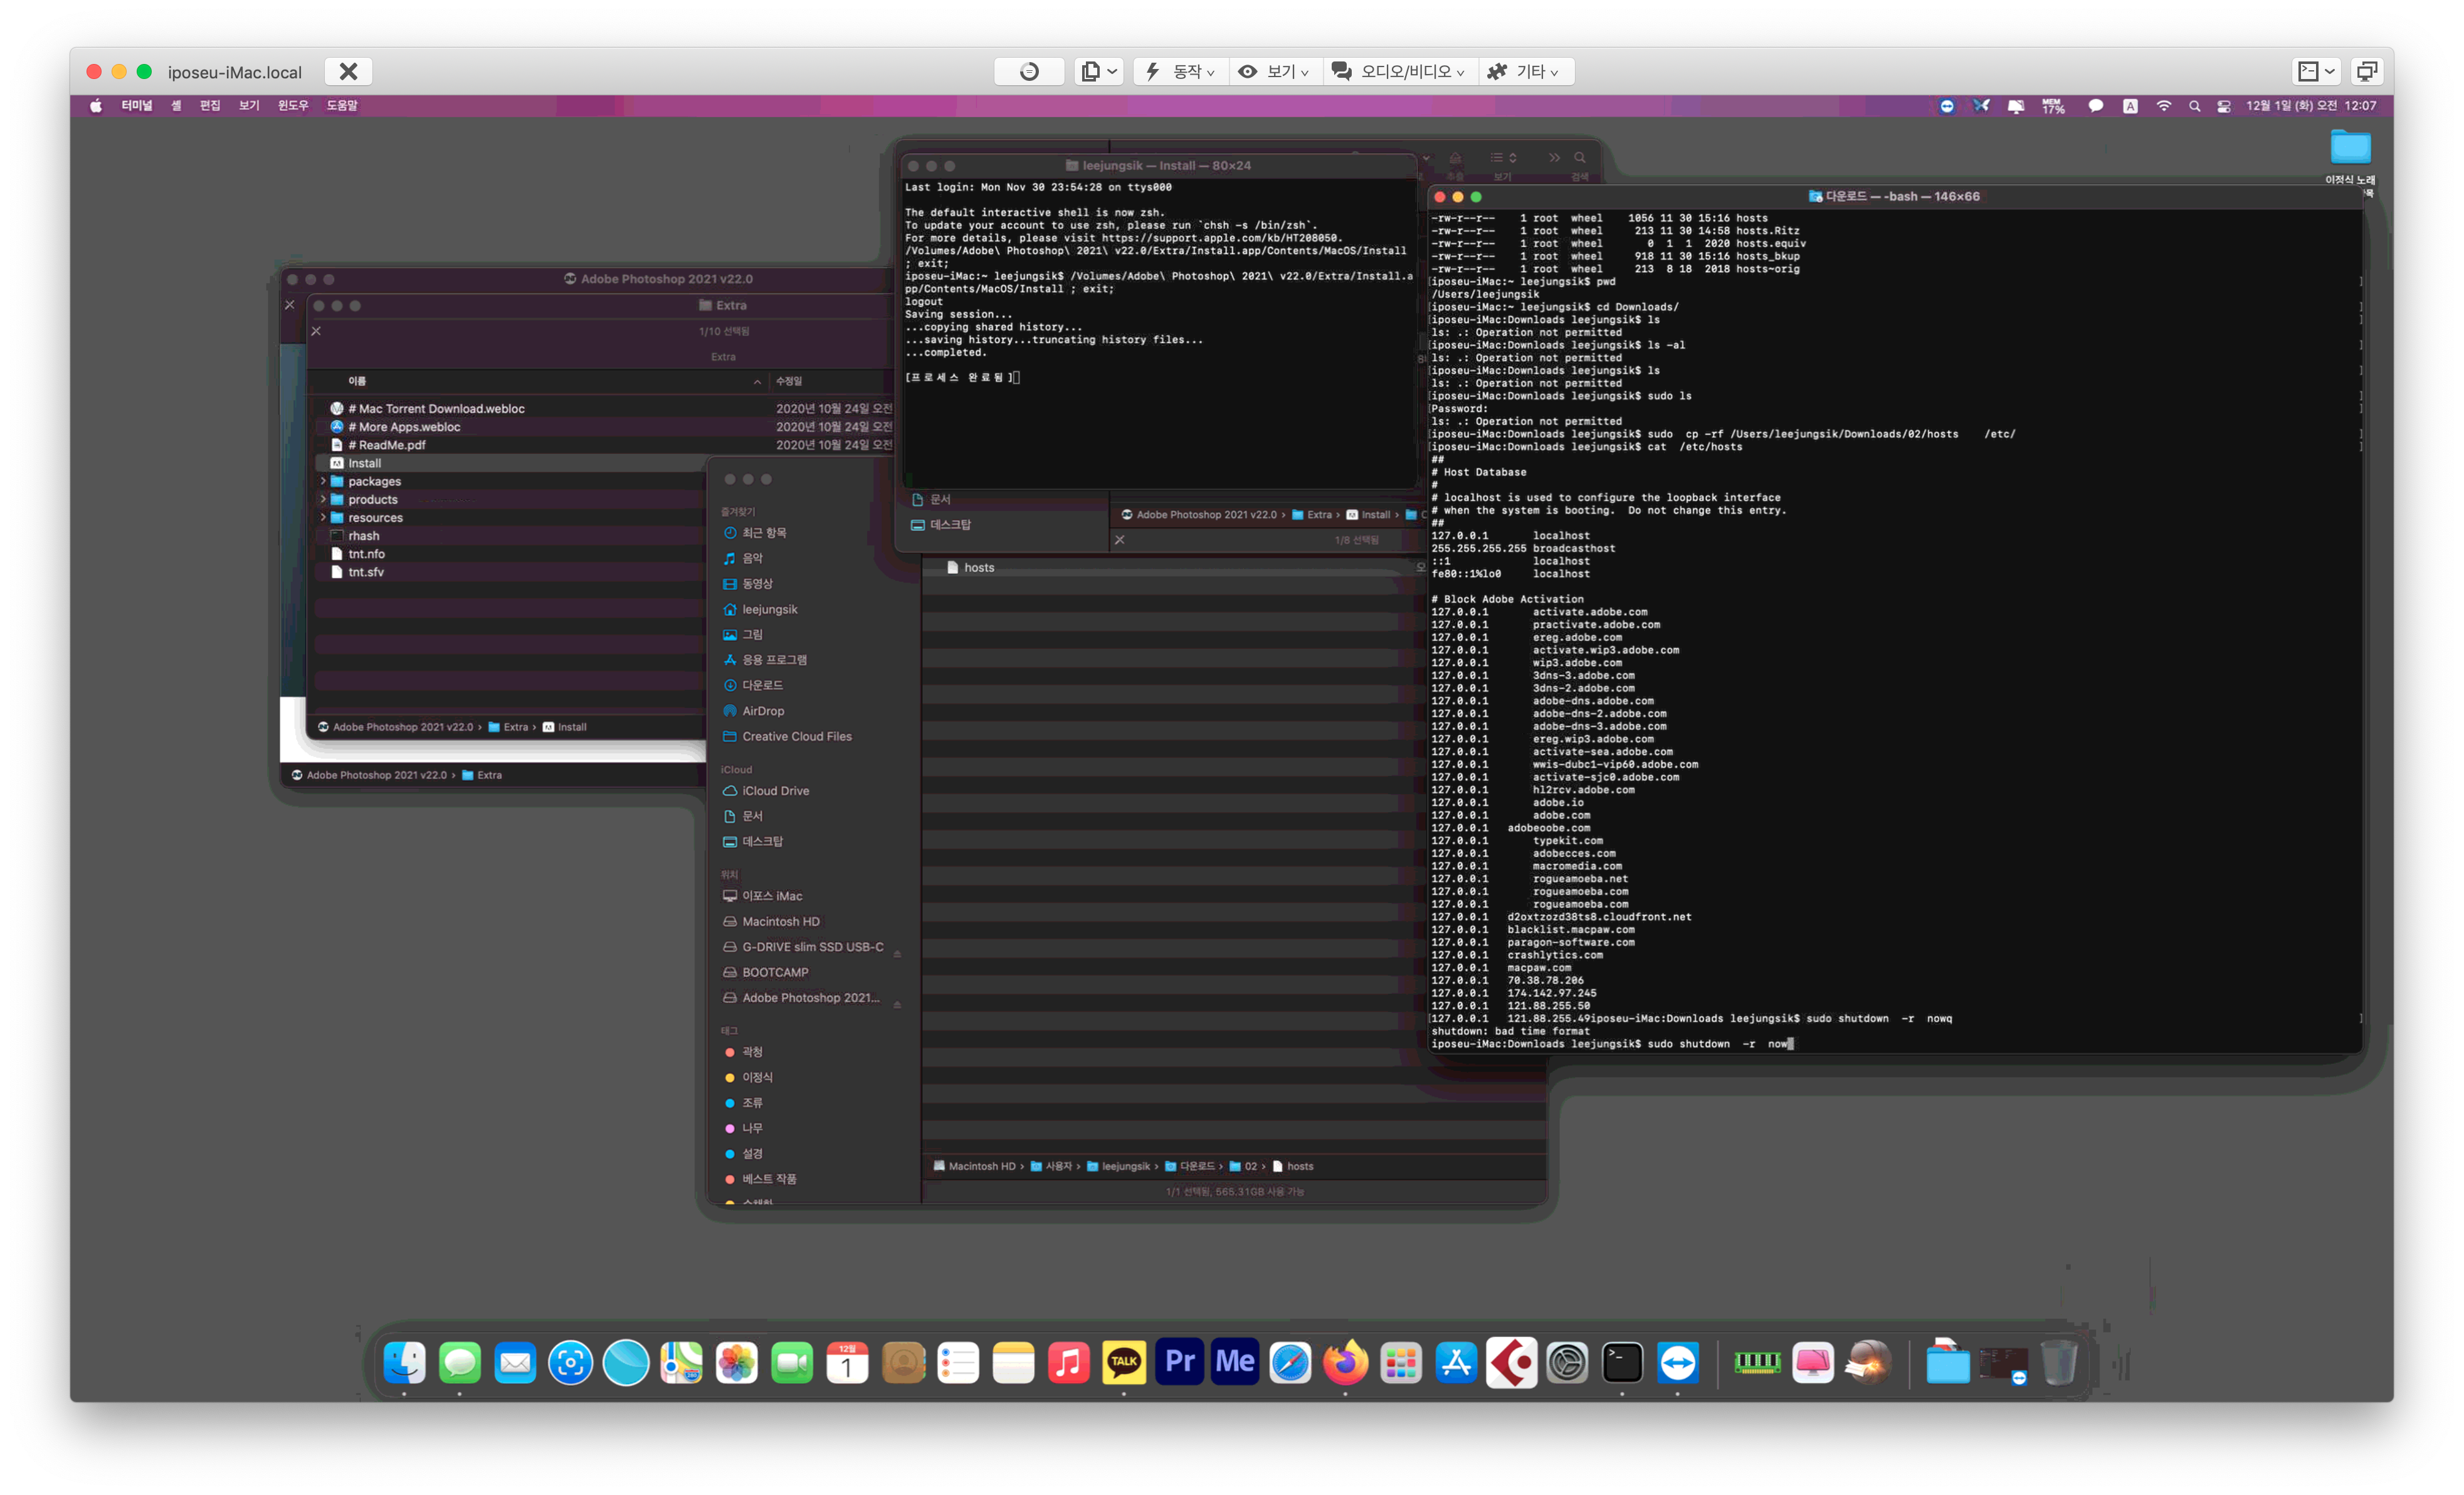Close the iposeu-iMac.local session tab
This screenshot has width=2464, height=1495.
coord(348,71)
